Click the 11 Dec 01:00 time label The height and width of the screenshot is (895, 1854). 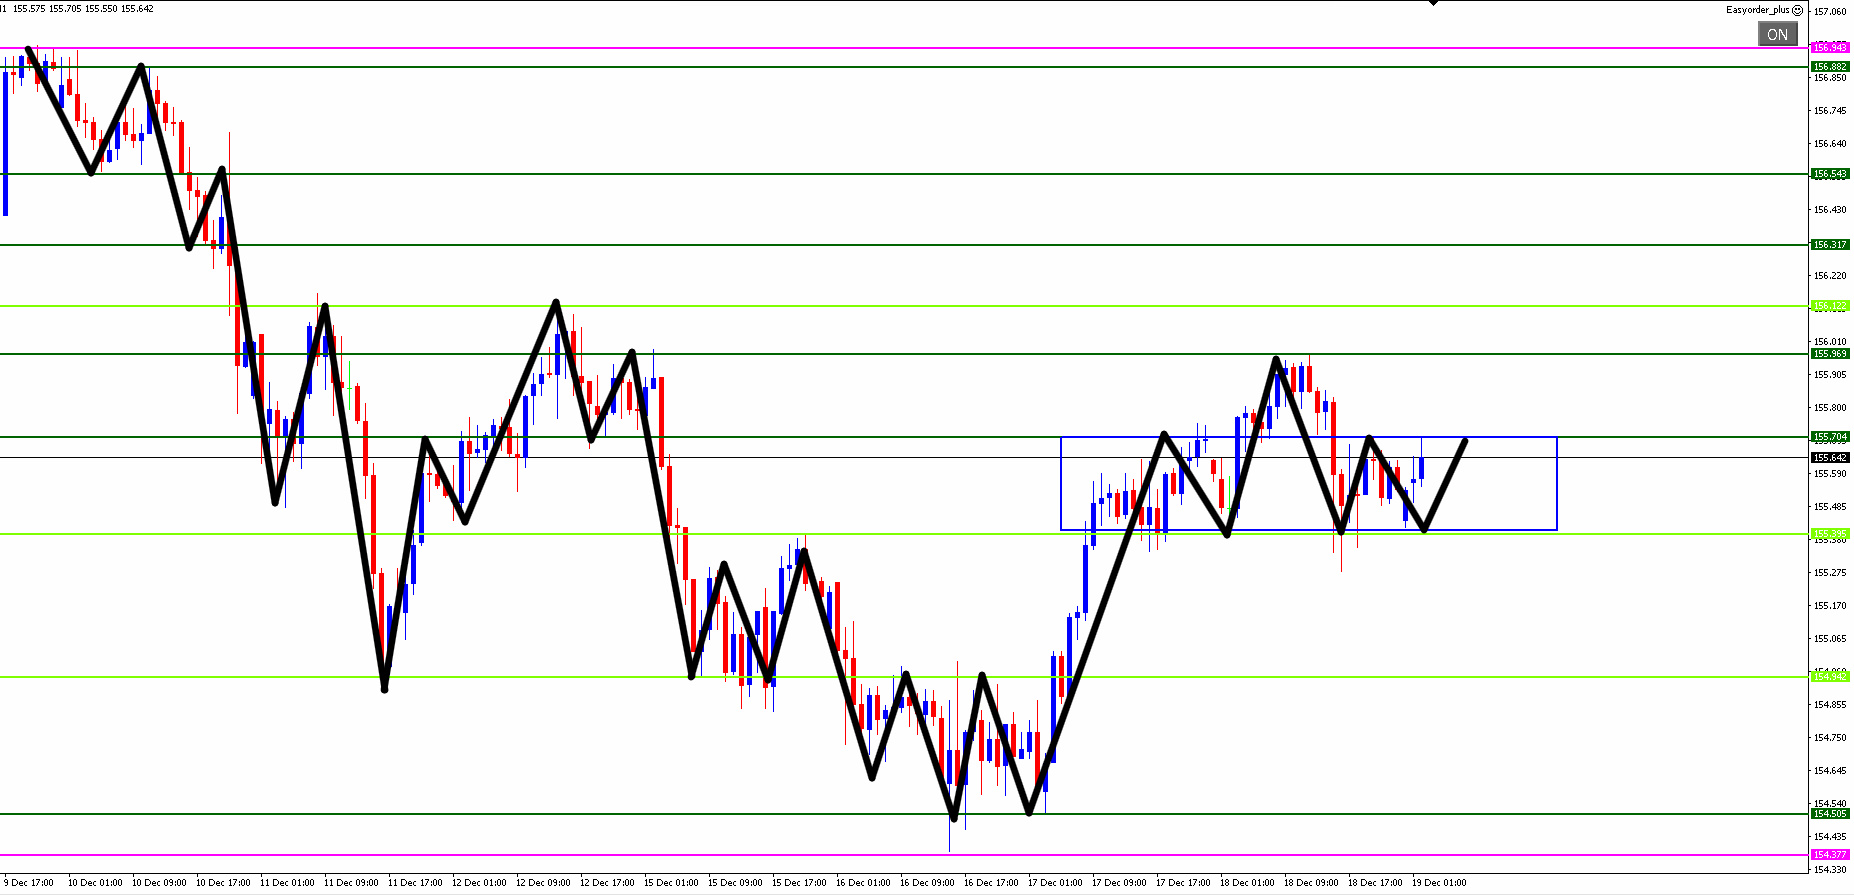(288, 883)
